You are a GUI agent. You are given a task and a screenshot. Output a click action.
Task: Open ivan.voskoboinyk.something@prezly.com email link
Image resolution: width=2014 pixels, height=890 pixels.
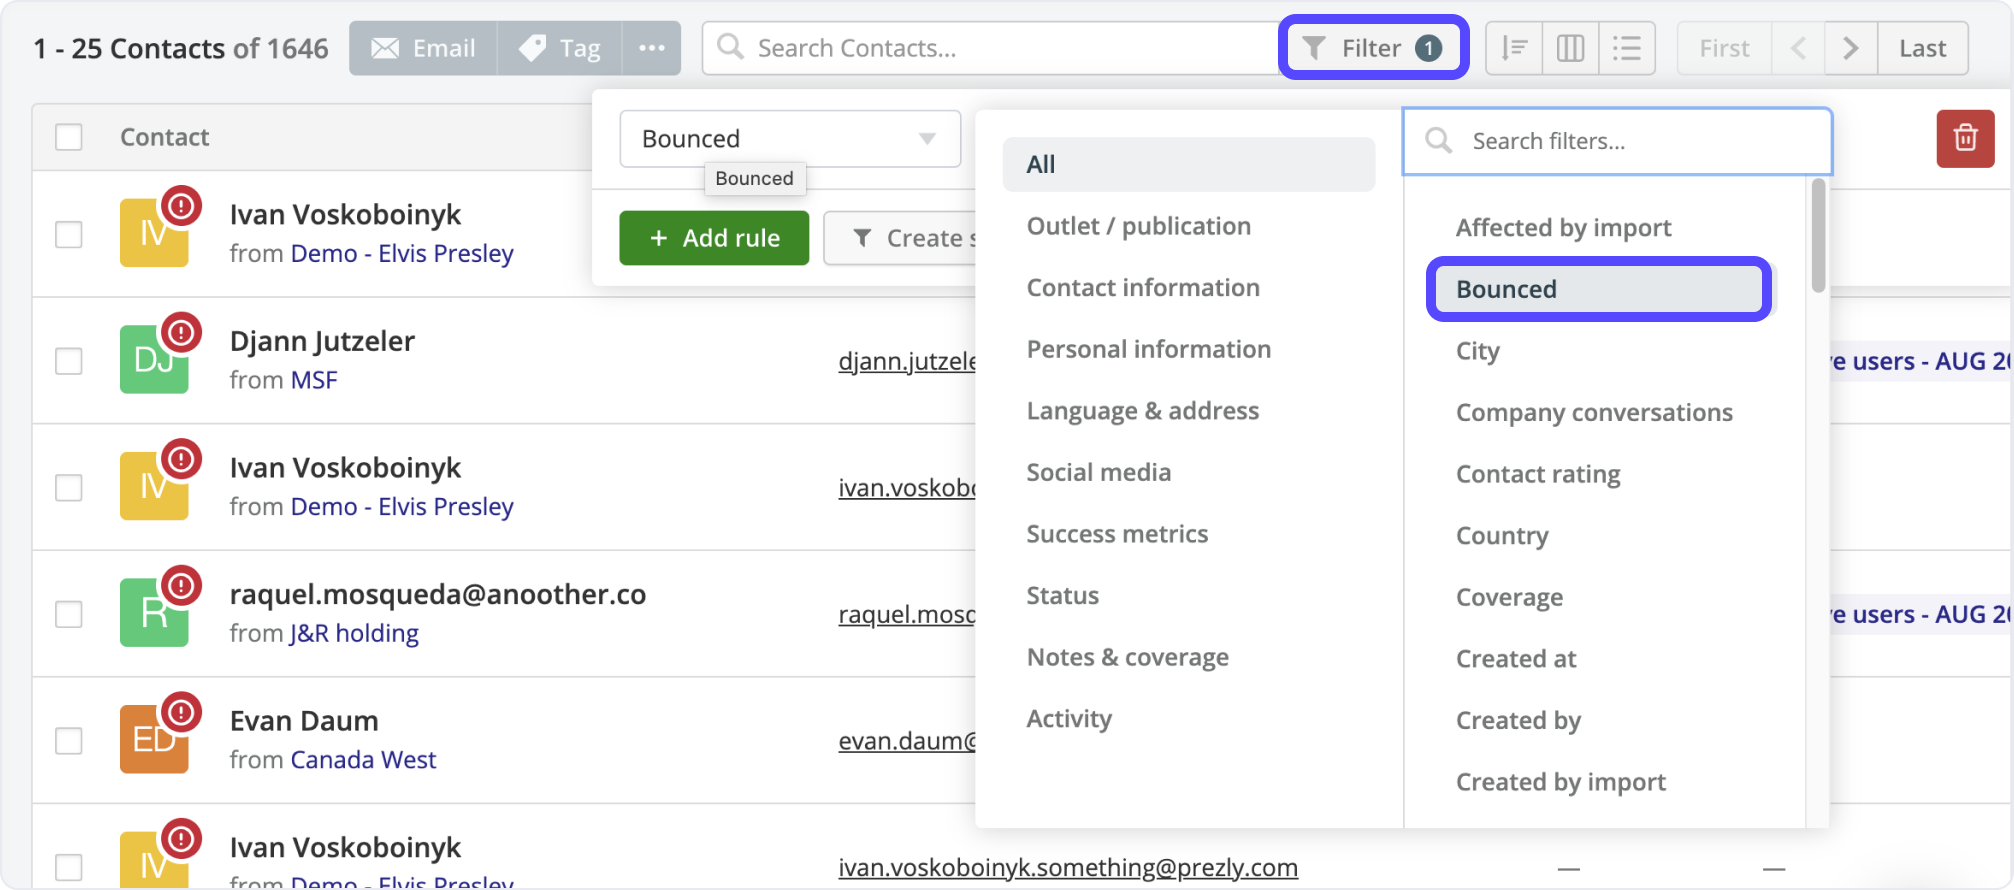pos(1068,868)
